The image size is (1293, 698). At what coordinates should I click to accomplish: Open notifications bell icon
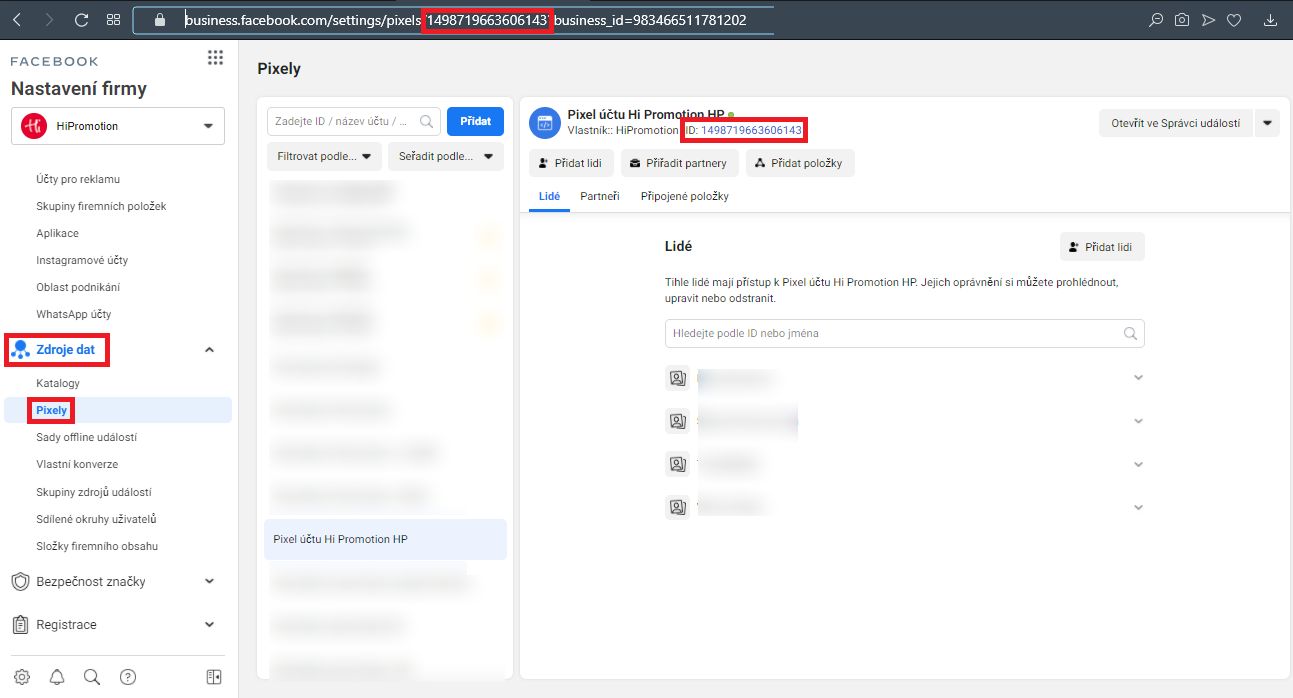click(57, 677)
